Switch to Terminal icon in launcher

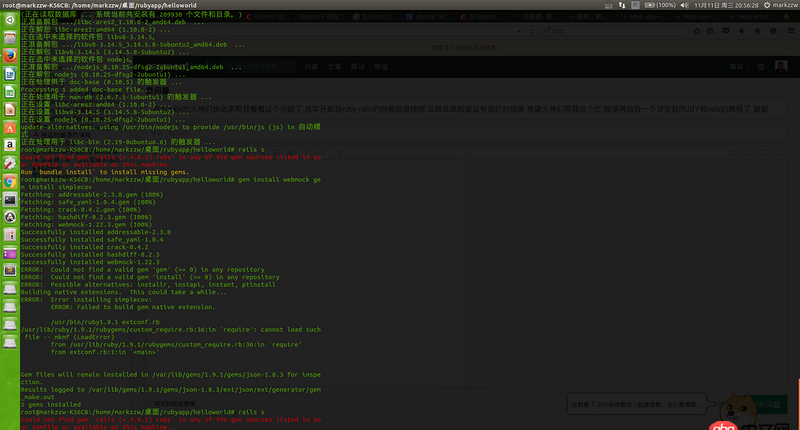tap(9, 199)
